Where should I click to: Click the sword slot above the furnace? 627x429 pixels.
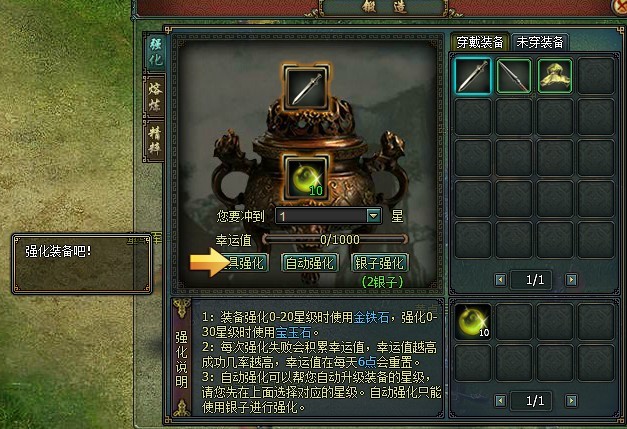(x=306, y=88)
